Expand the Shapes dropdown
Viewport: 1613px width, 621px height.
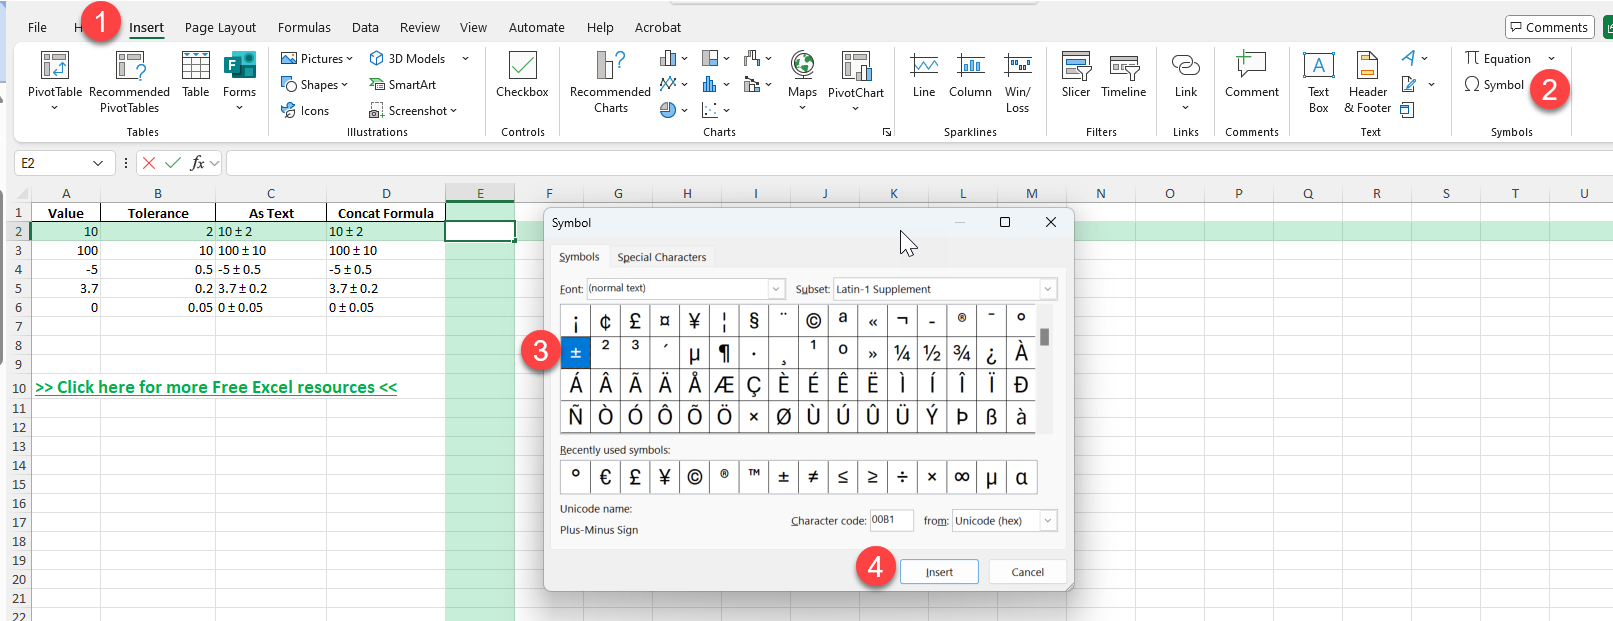coord(344,85)
